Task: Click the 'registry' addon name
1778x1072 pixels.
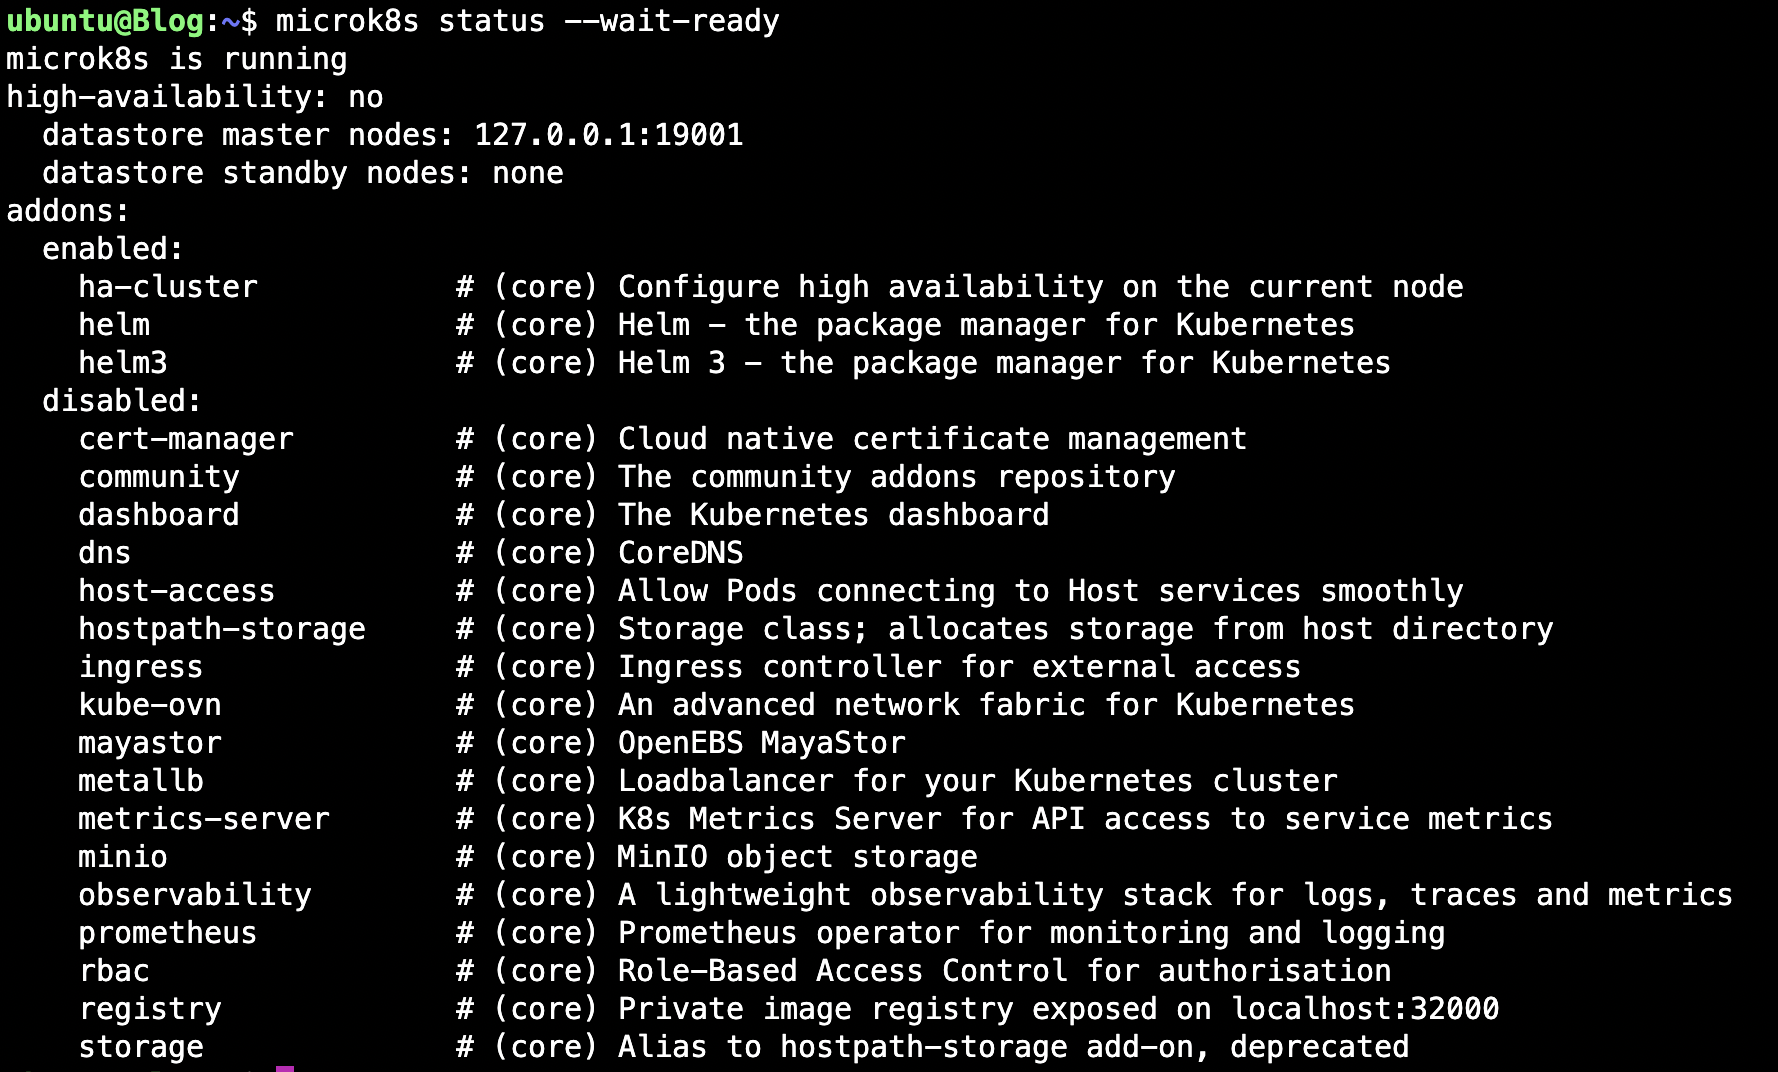Action: click(150, 1009)
